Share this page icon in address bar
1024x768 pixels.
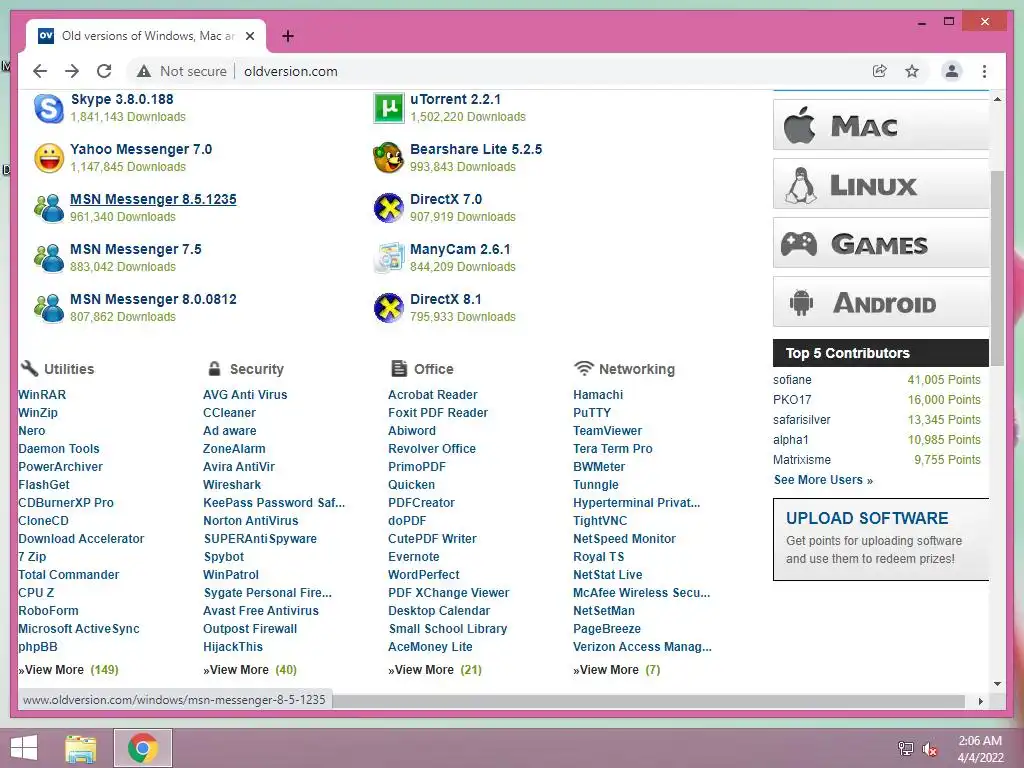pos(880,71)
